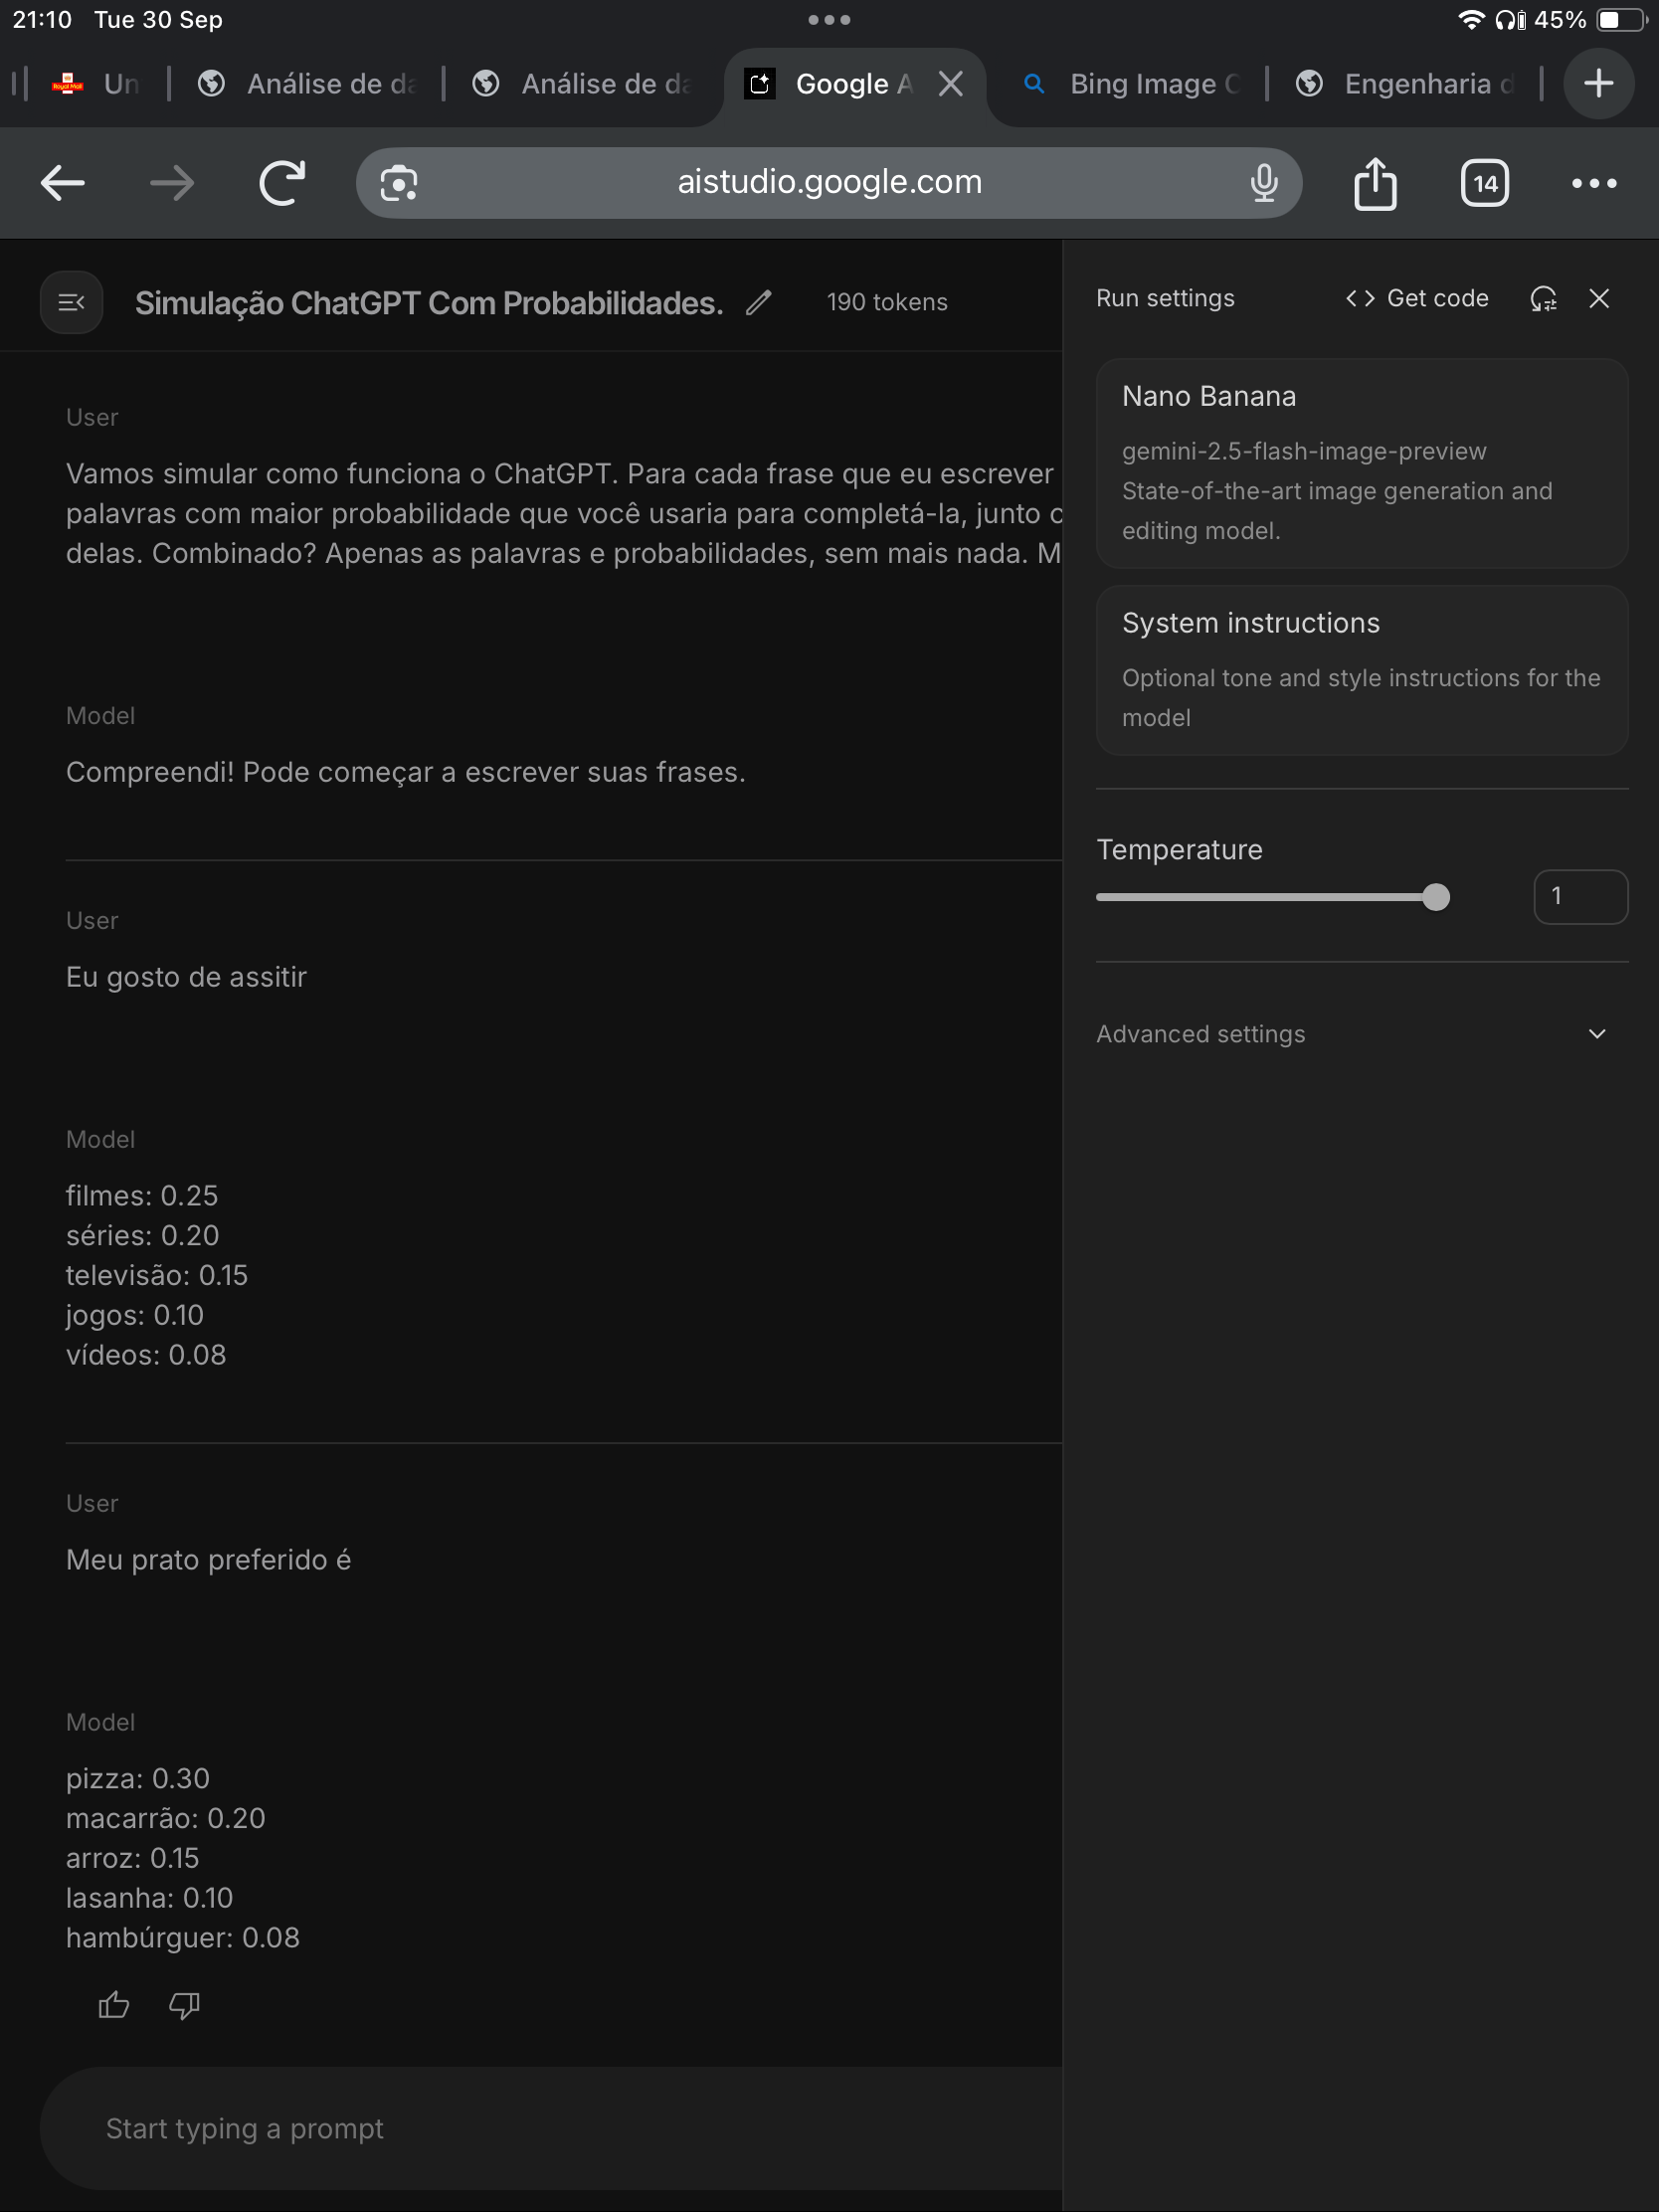Viewport: 1659px width, 2212px height.
Task: Click the reset settings icon beside Get code
Action: click(1543, 298)
